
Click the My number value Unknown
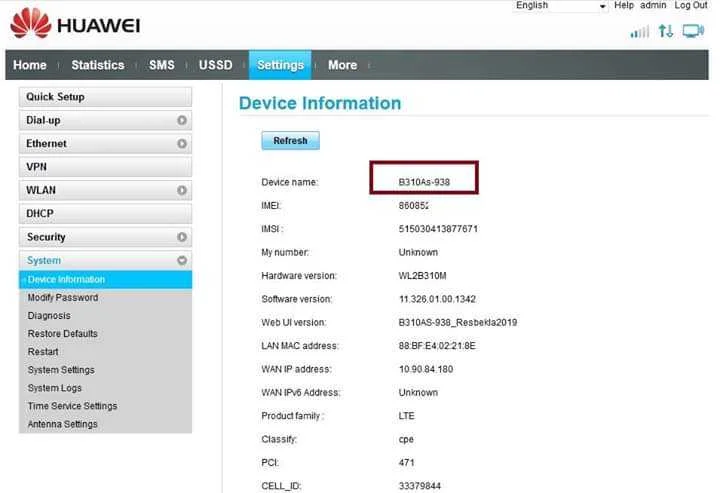click(418, 252)
